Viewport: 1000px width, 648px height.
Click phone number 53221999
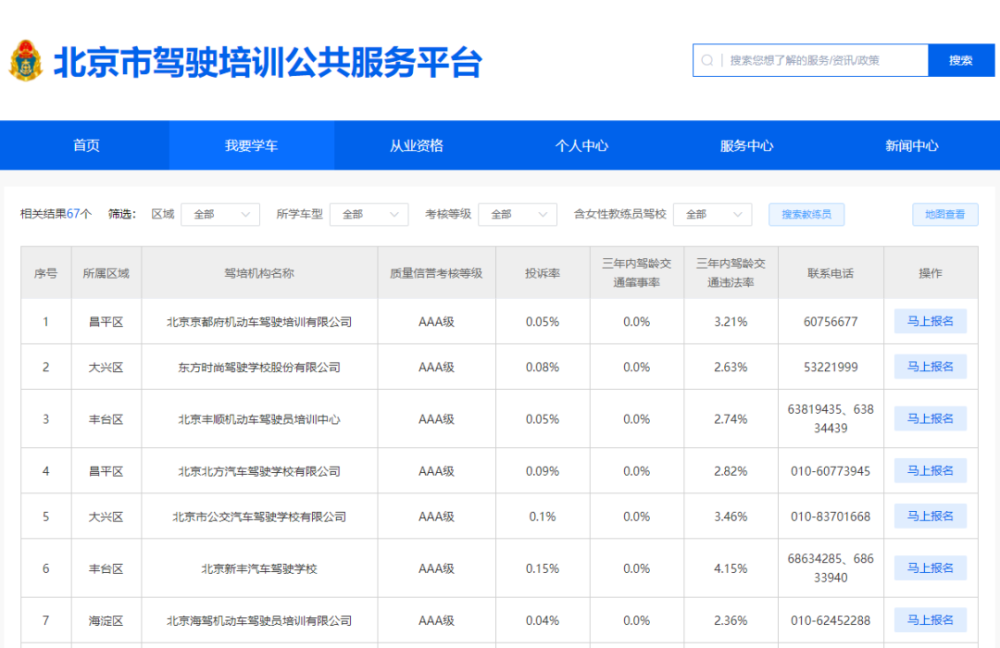[830, 367]
